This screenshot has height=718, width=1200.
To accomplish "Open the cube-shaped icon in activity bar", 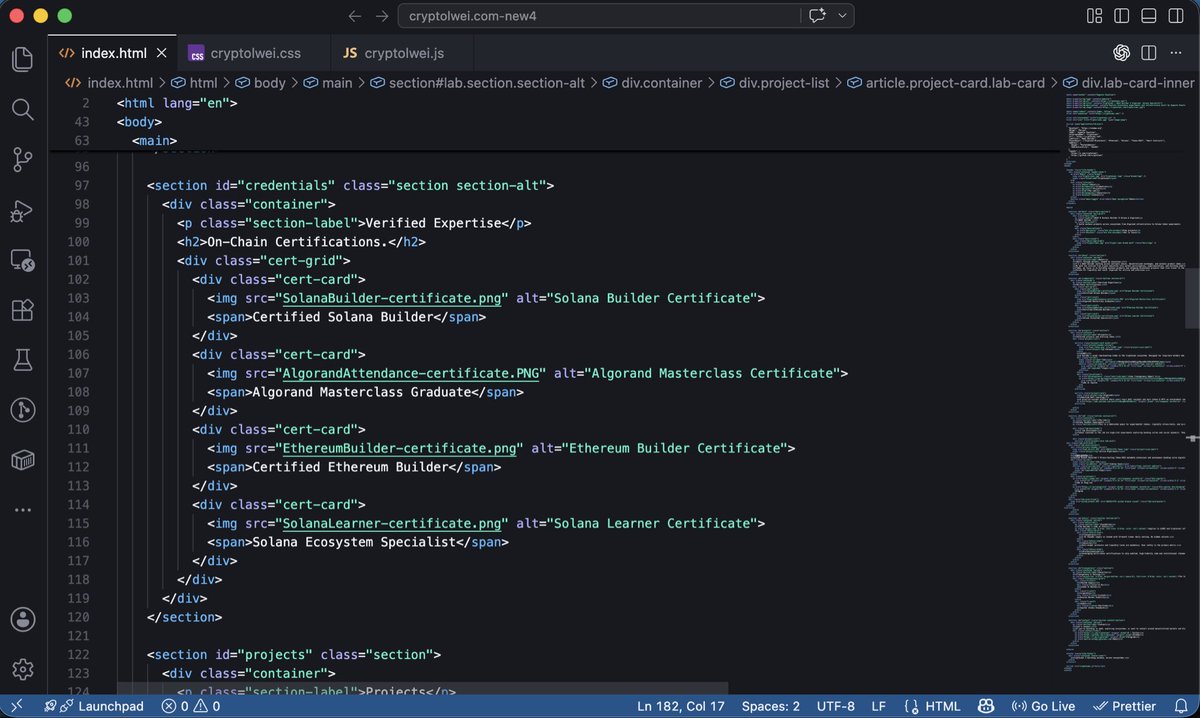I will [x=23, y=460].
